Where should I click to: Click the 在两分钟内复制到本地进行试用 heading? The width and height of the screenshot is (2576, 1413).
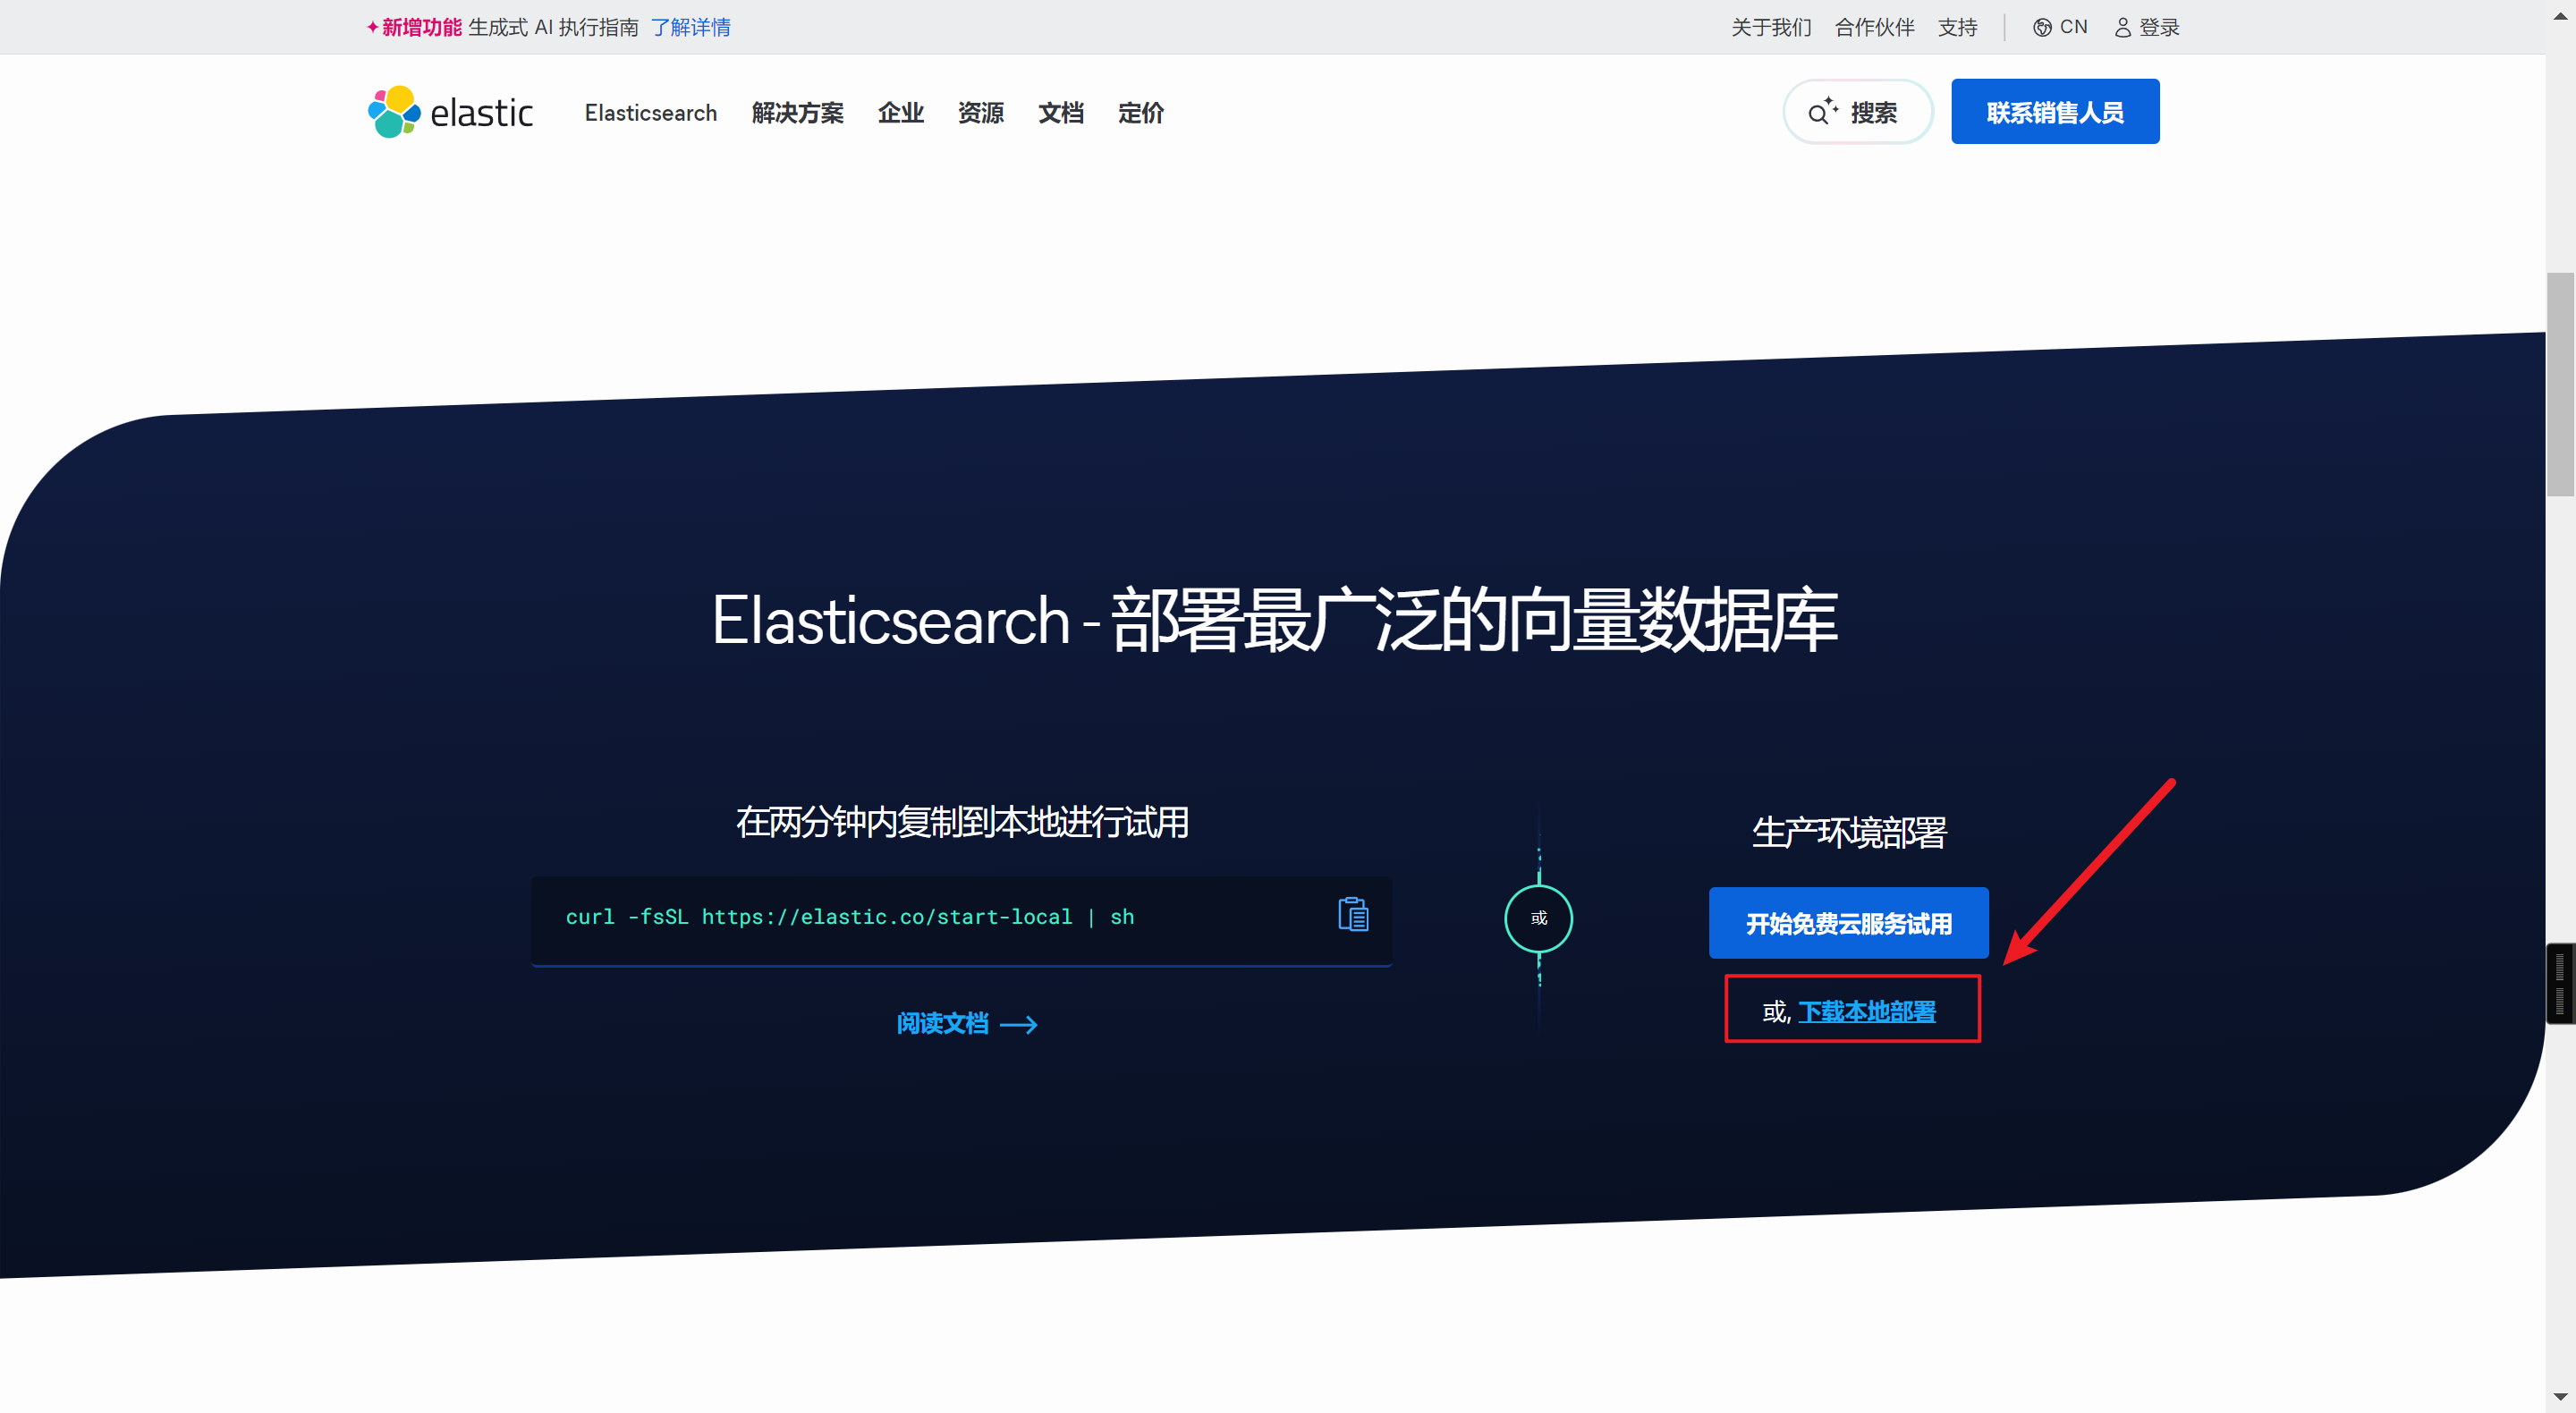[962, 822]
